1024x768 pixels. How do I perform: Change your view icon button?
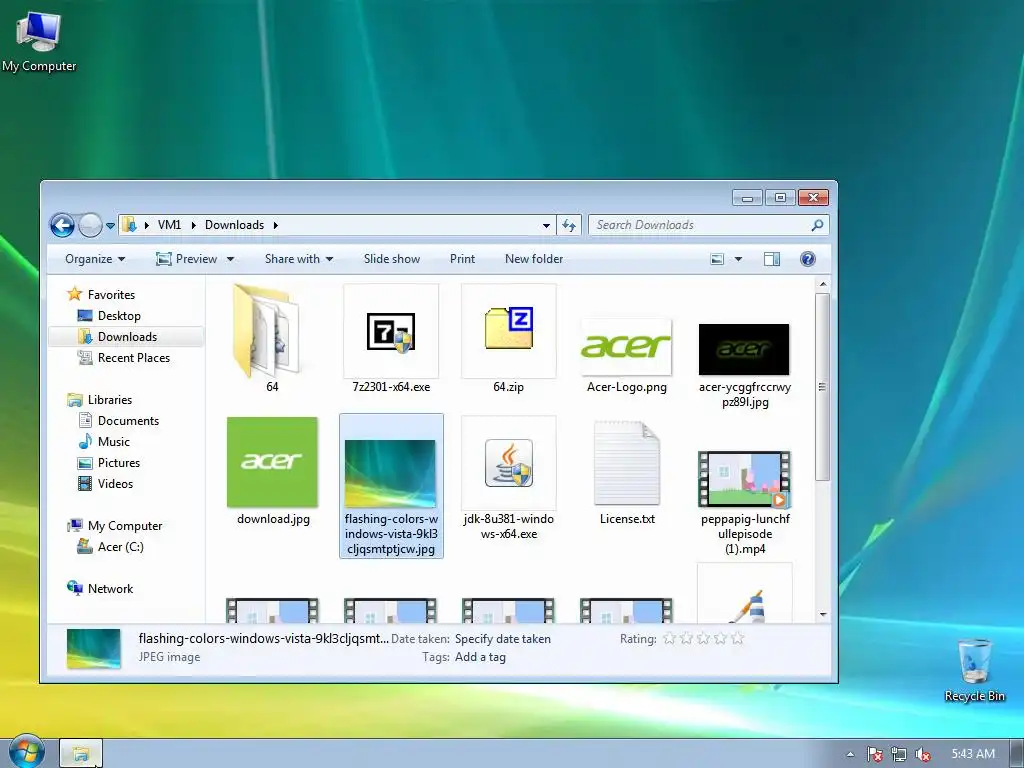pyautogui.click(x=717, y=259)
